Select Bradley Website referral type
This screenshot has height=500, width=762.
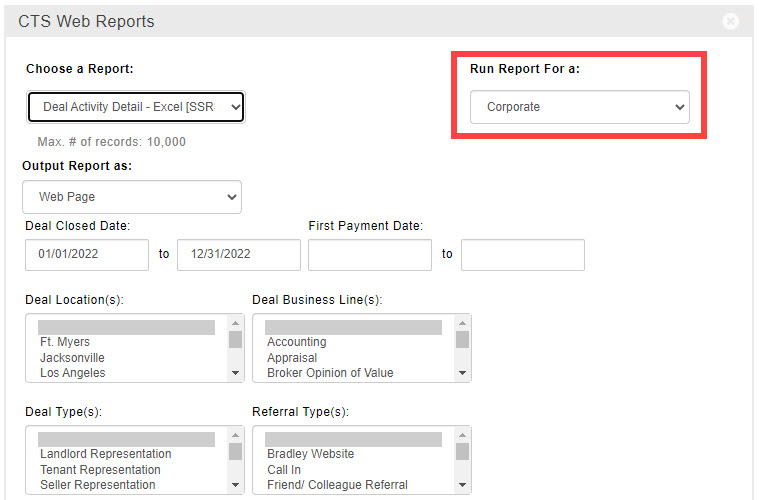(x=310, y=454)
